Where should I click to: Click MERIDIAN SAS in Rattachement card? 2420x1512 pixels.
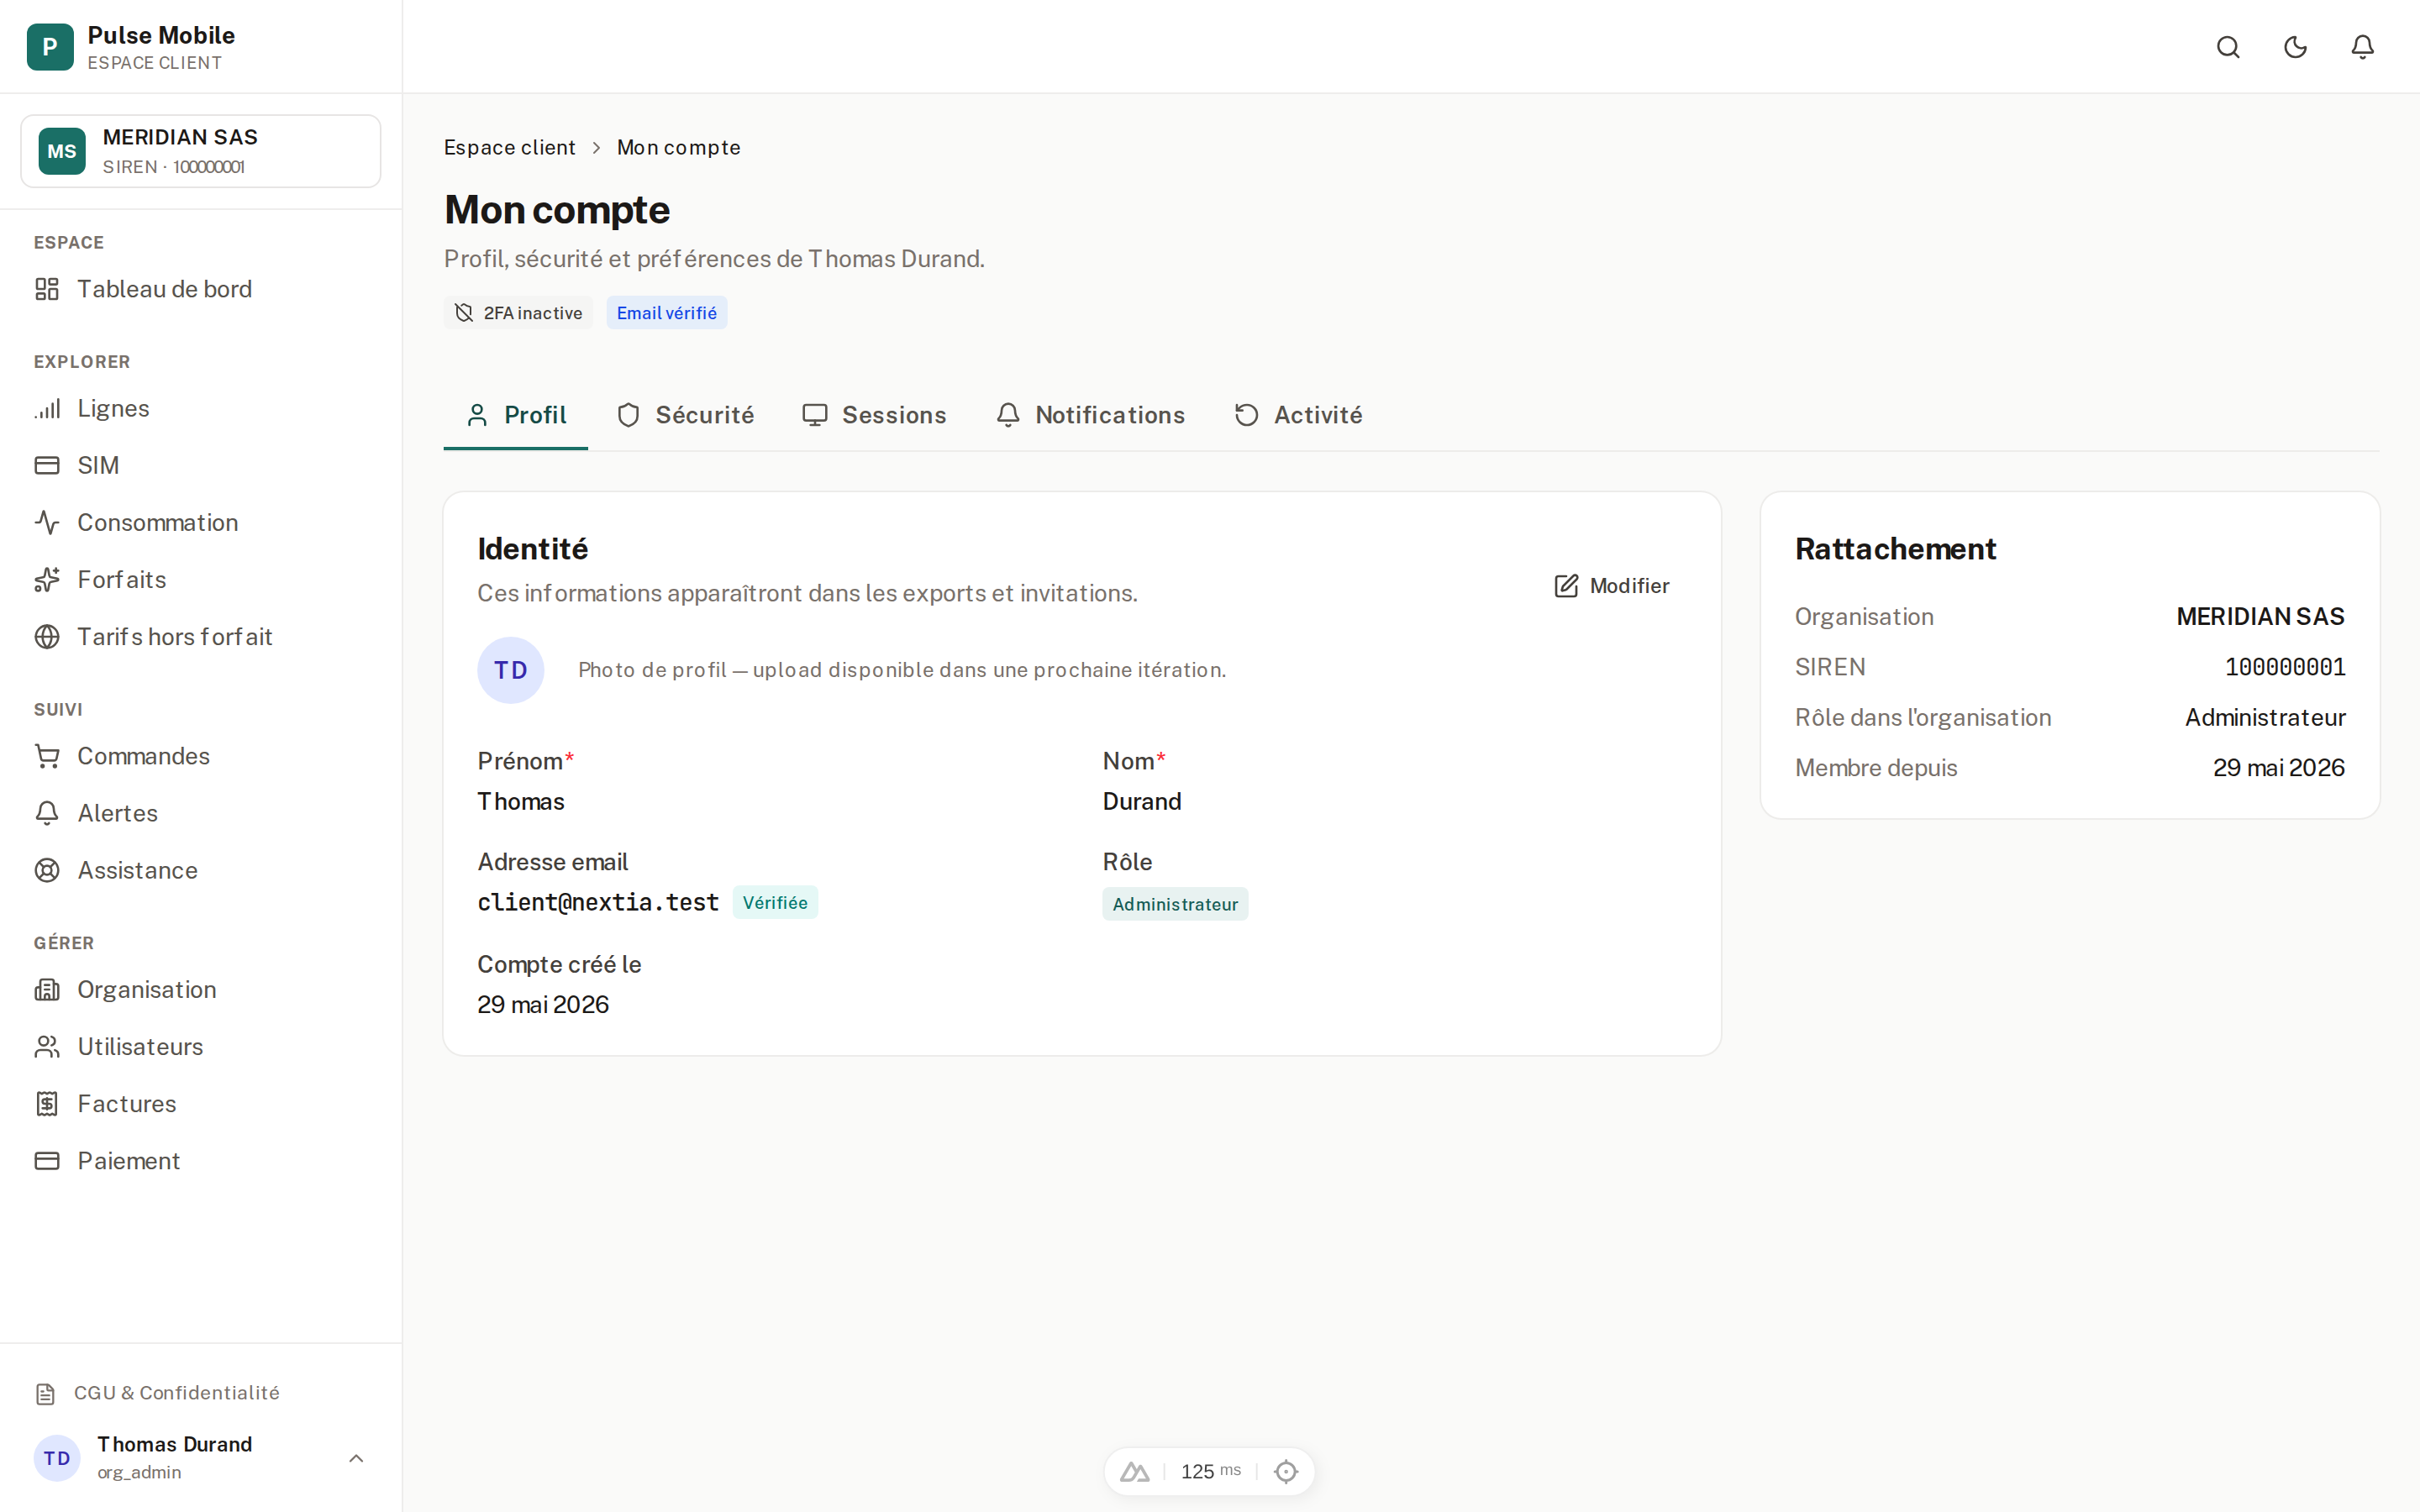(2260, 617)
